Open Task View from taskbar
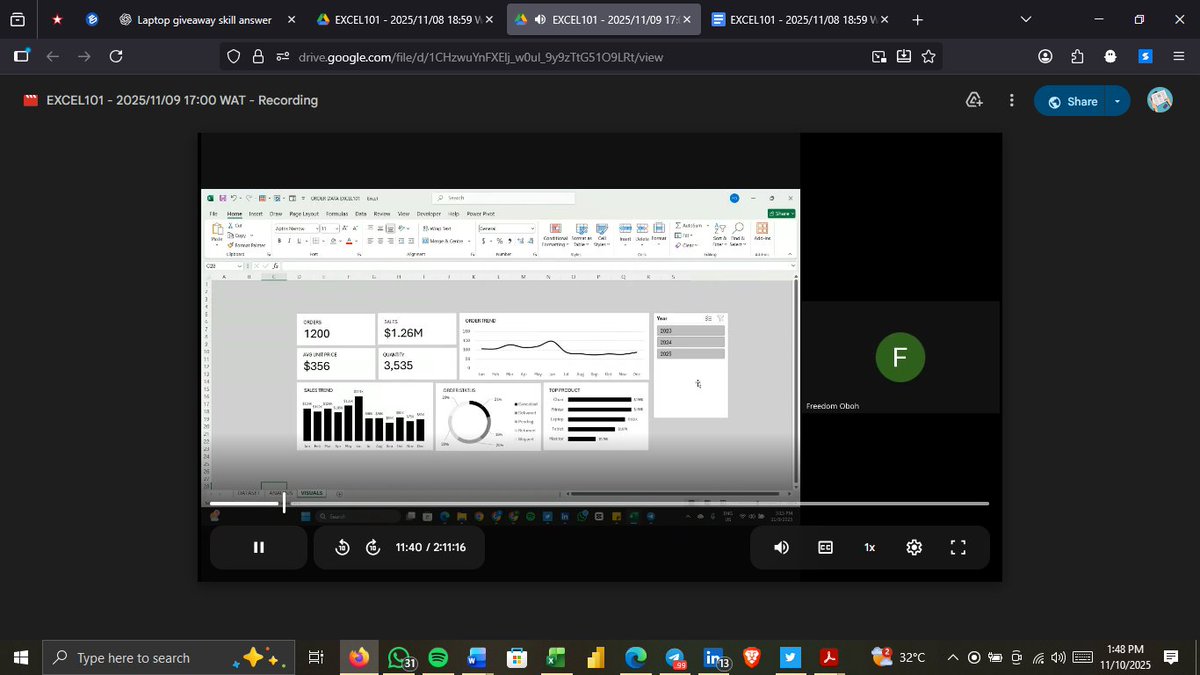Screen dimensions: 1200x675 [316, 658]
